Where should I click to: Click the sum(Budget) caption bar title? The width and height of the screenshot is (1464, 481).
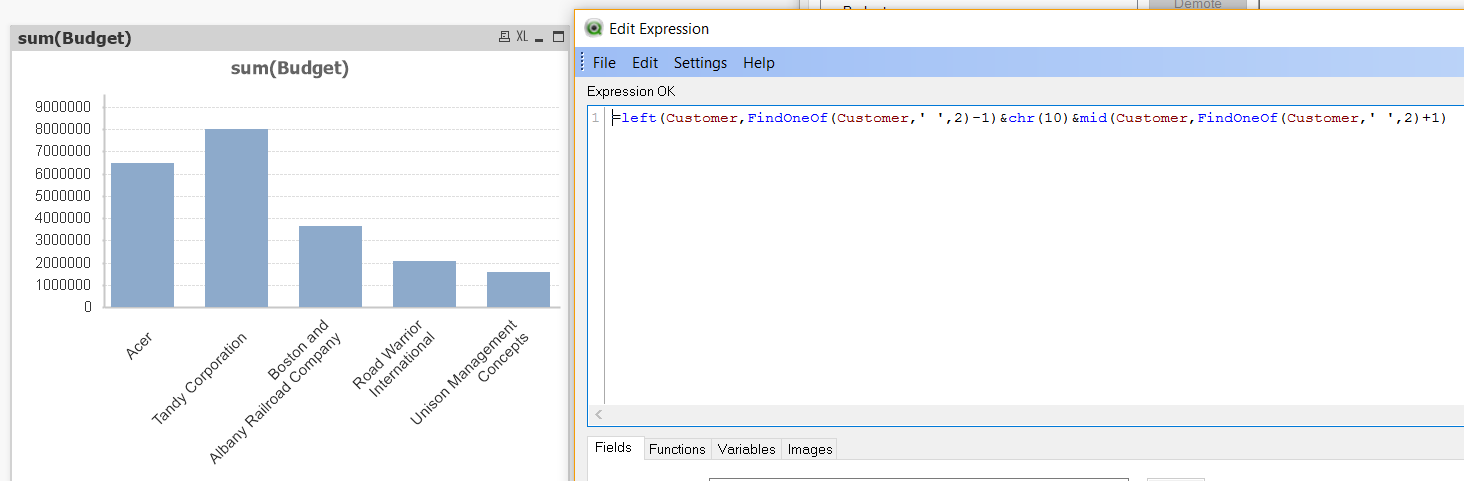[x=75, y=38]
